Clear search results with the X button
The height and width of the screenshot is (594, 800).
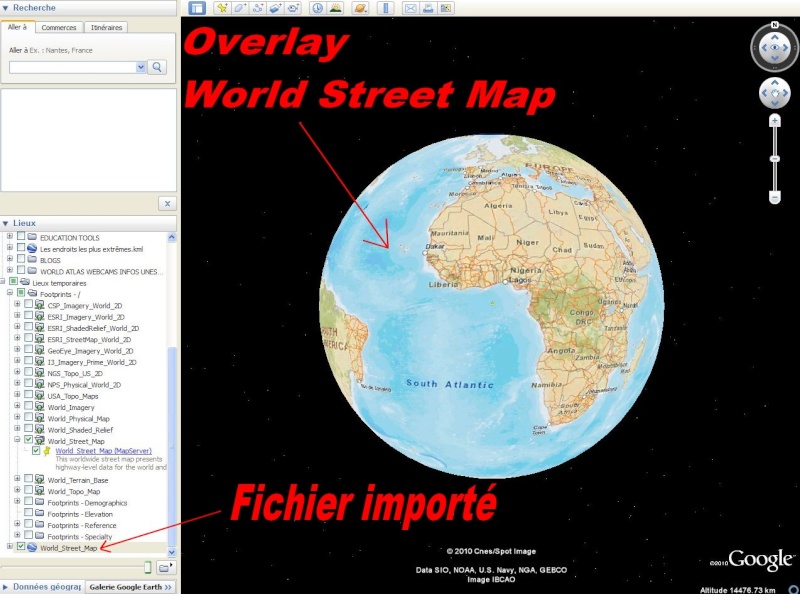coord(167,204)
